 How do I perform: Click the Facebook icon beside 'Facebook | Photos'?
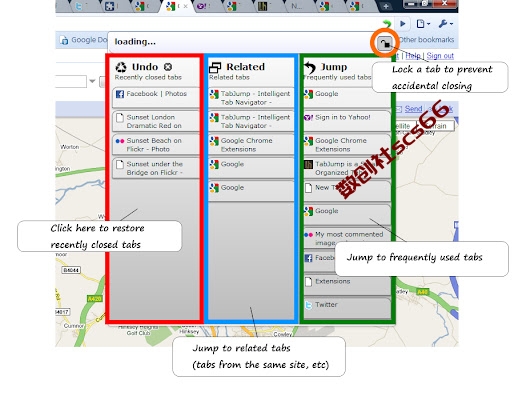pyautogui.click(x=120, y=94)
